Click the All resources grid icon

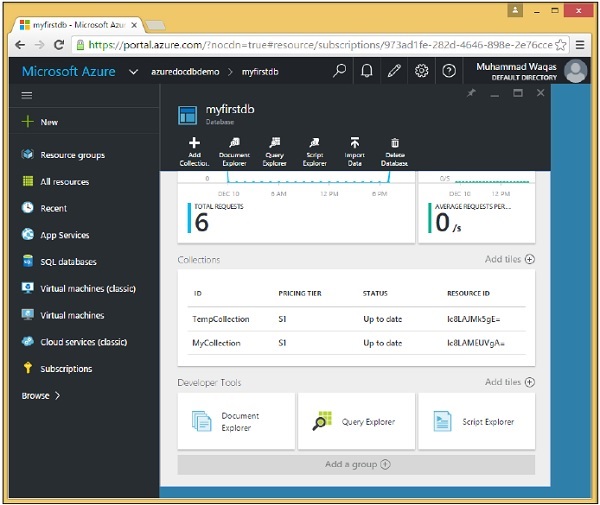[28, 181]
